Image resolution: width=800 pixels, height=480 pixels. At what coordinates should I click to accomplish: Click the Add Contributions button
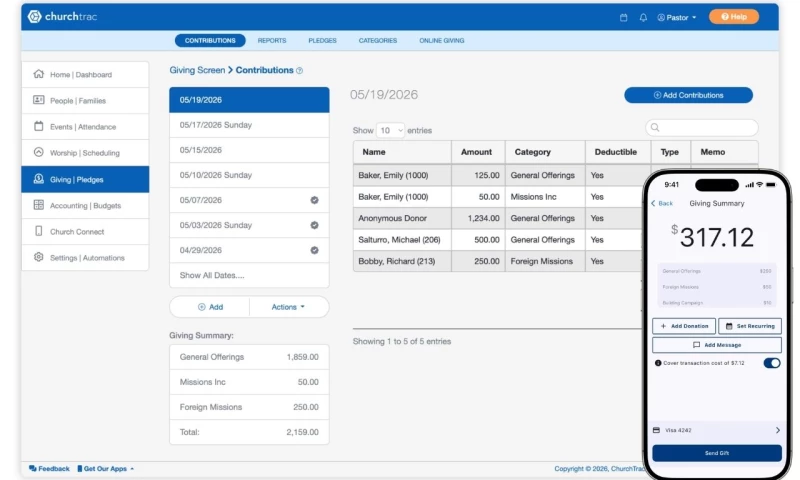(x=688, y=95)
